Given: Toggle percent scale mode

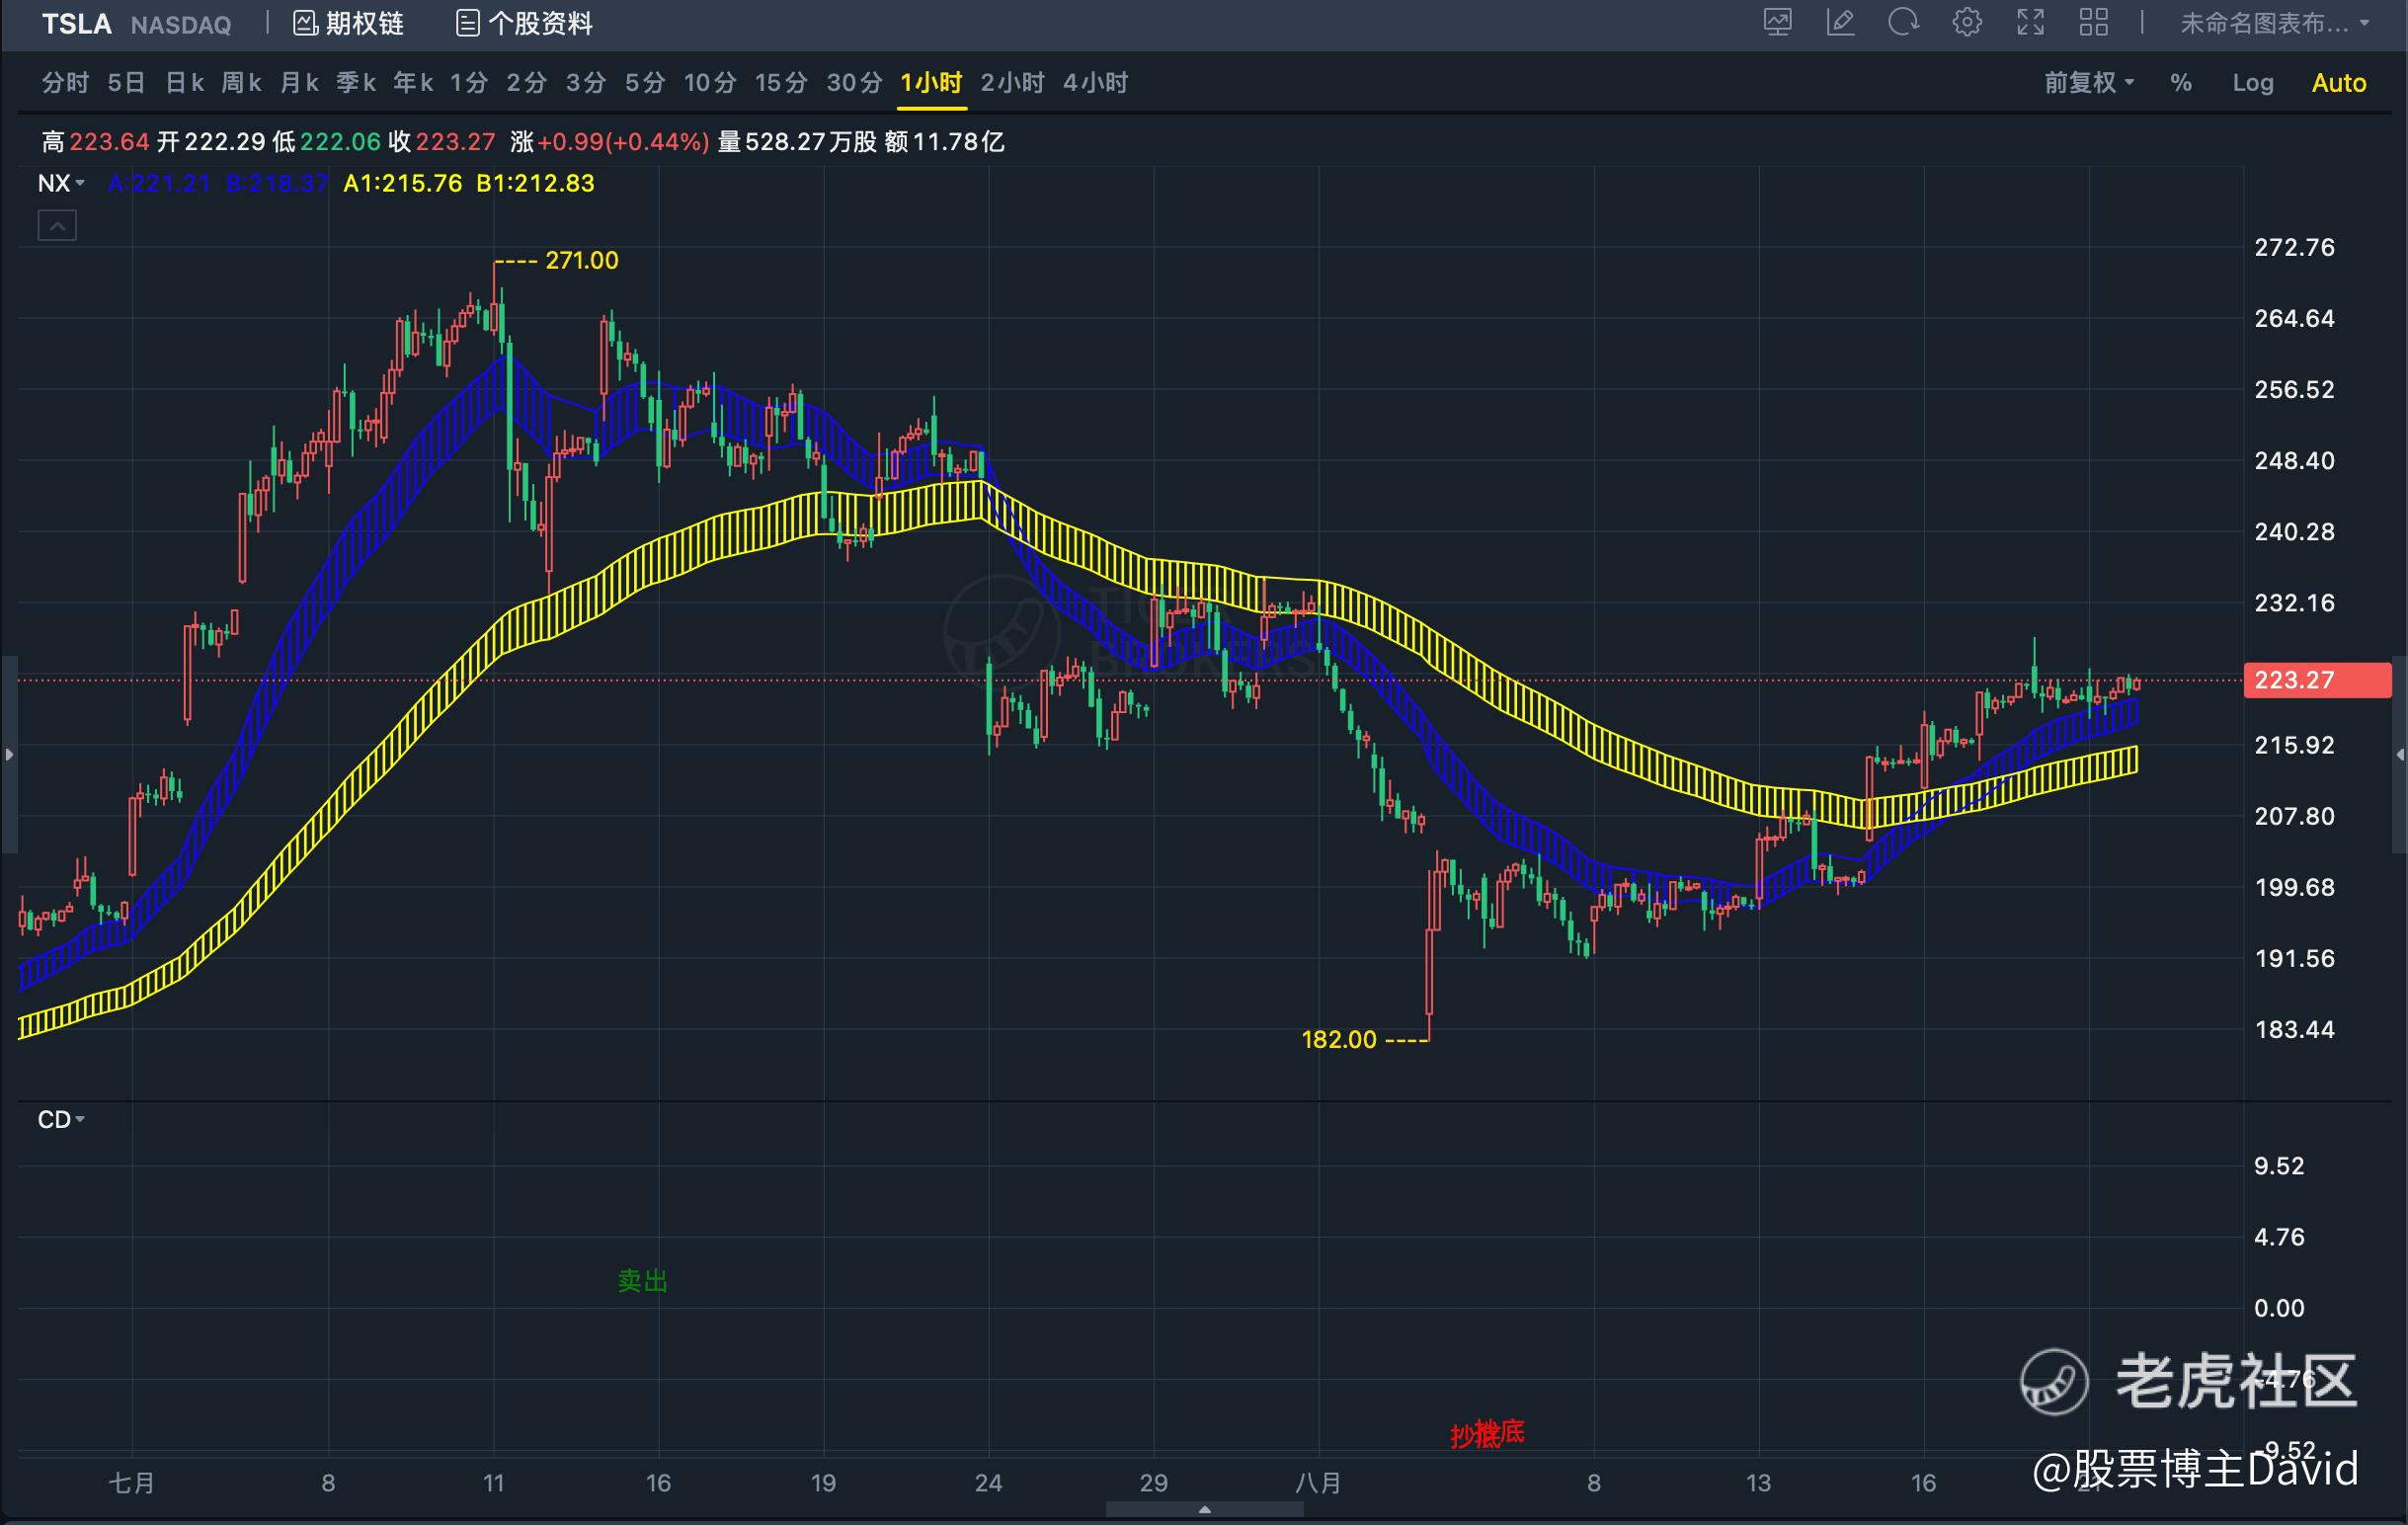Looking at the screenshot, I should point(2181,83).
